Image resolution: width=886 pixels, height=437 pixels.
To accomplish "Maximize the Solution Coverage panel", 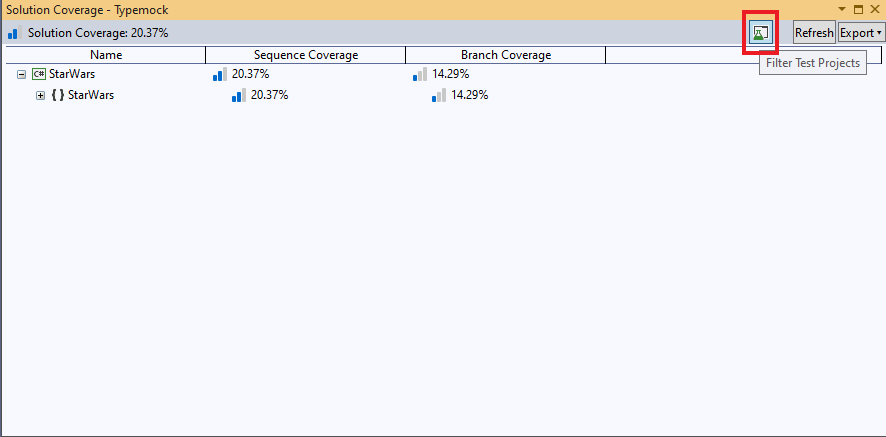I will (x=858, y=9).
